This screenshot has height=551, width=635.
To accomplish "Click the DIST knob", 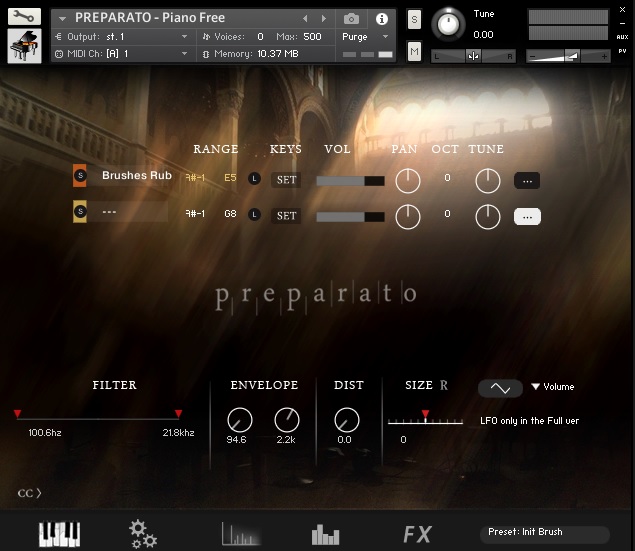I will coord(347,420).
